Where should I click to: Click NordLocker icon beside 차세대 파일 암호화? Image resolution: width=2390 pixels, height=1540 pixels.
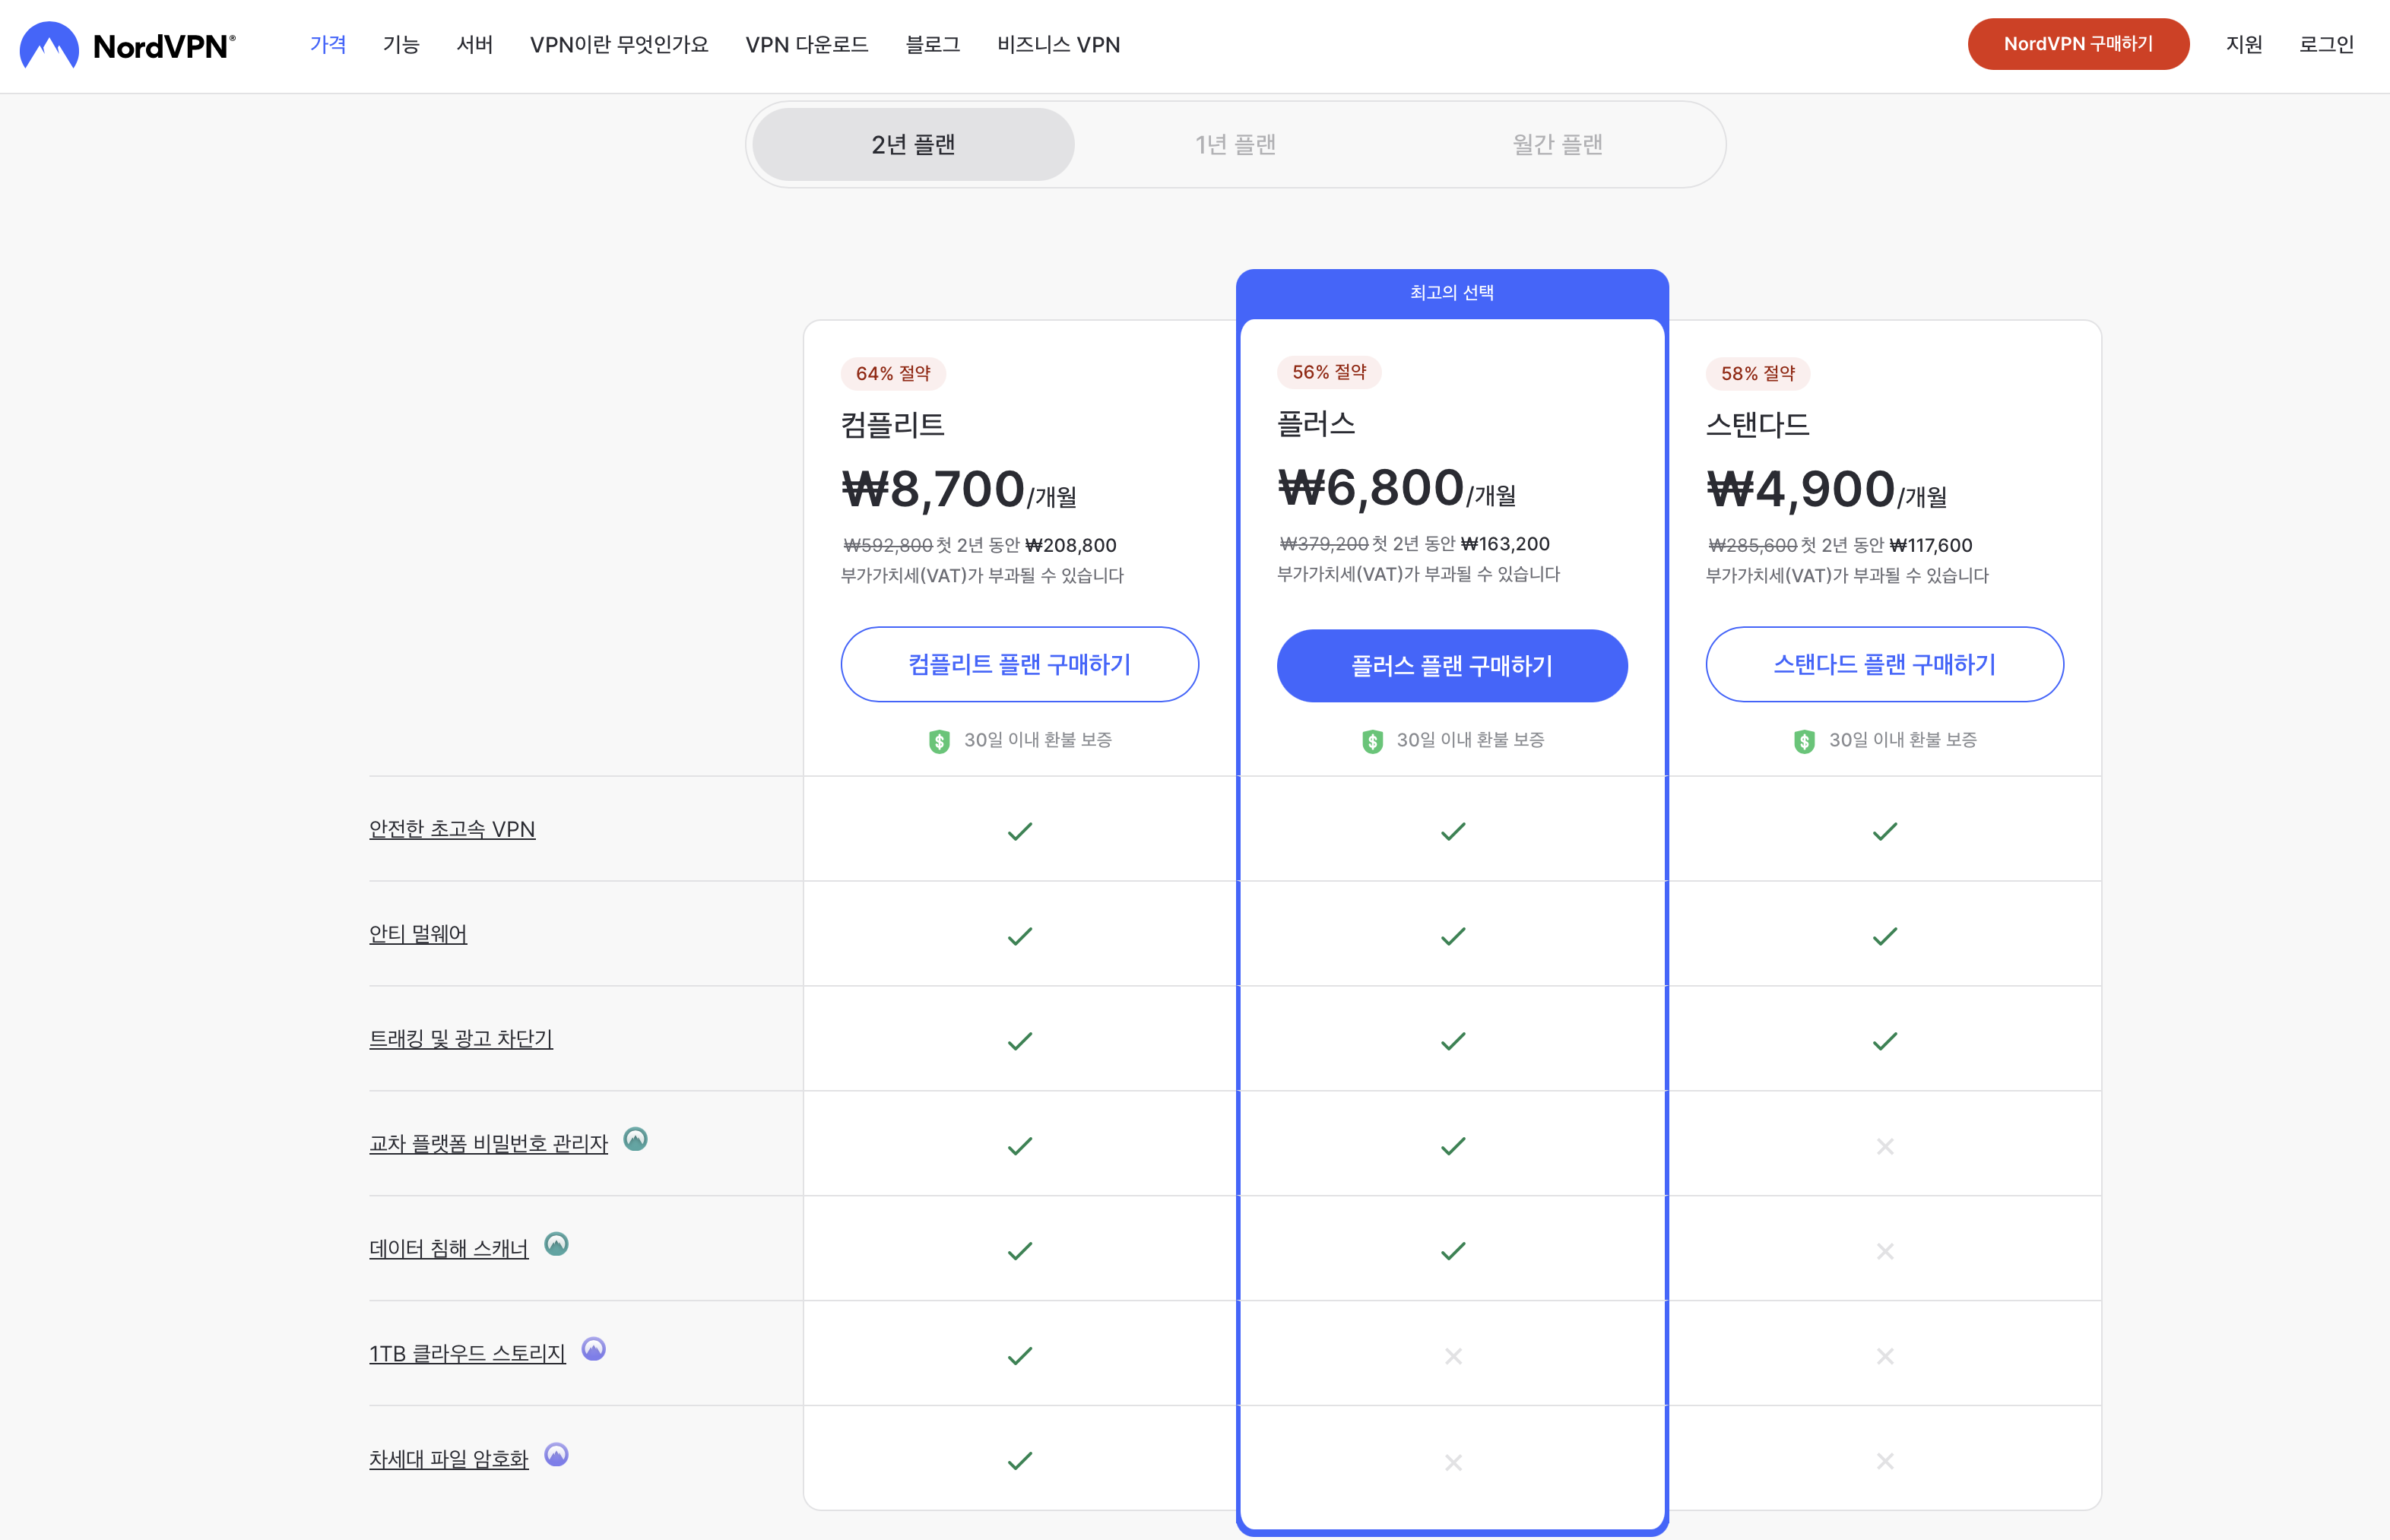pyautogui.click(x=556, y=1454)
